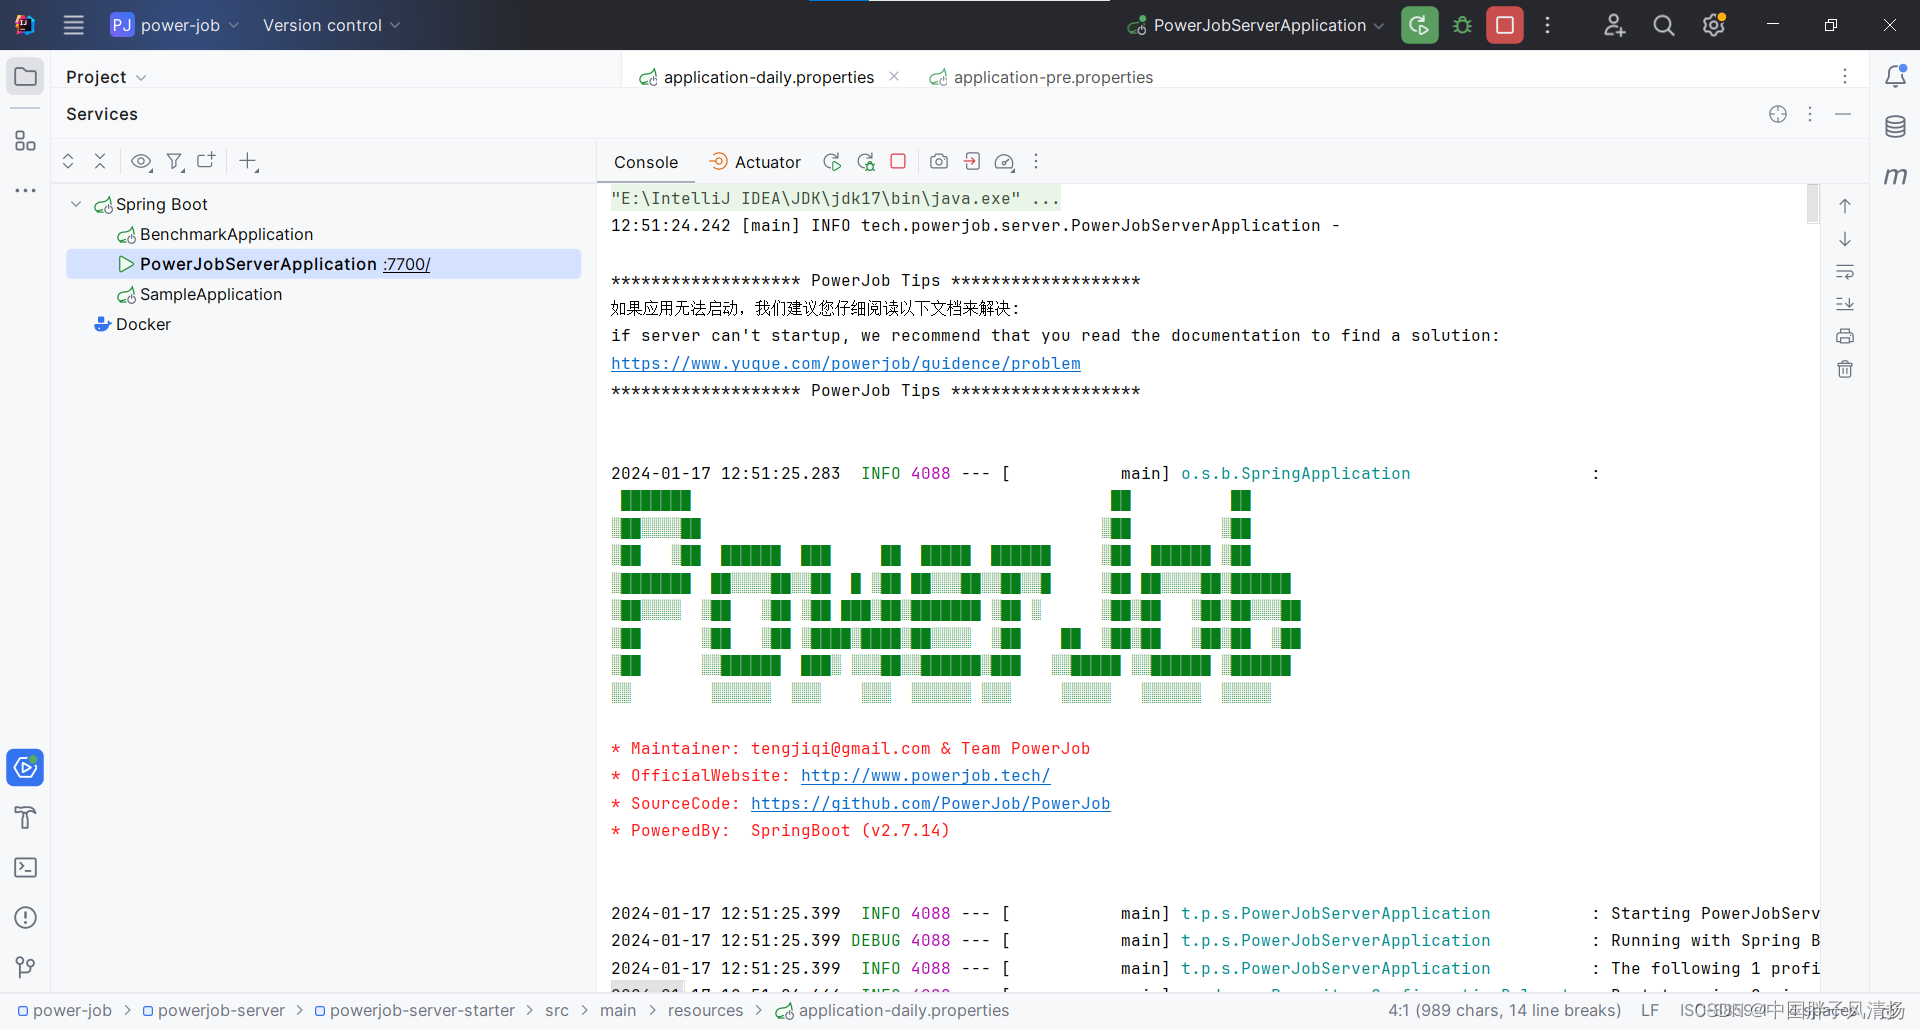Open the www.powerjob.tech website link
1920x1029 pixels.
point(925,776)
